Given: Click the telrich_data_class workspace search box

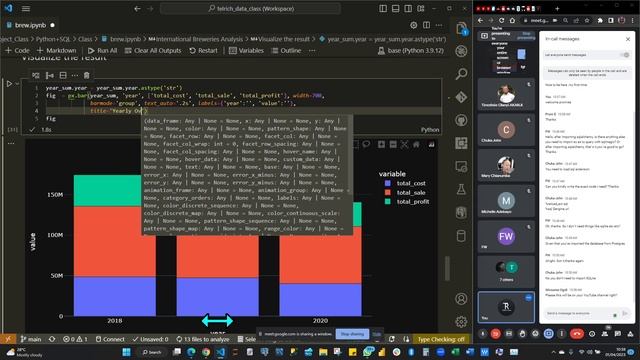Looking at the screenshot, I should 251,9.
